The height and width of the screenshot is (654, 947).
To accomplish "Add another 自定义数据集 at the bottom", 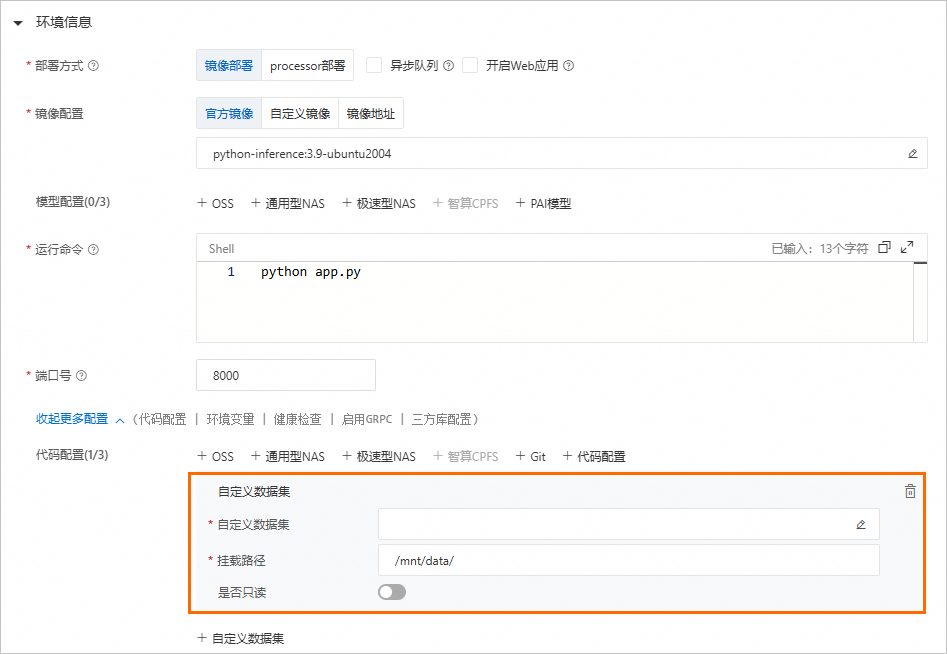I will tap(241, 638).
